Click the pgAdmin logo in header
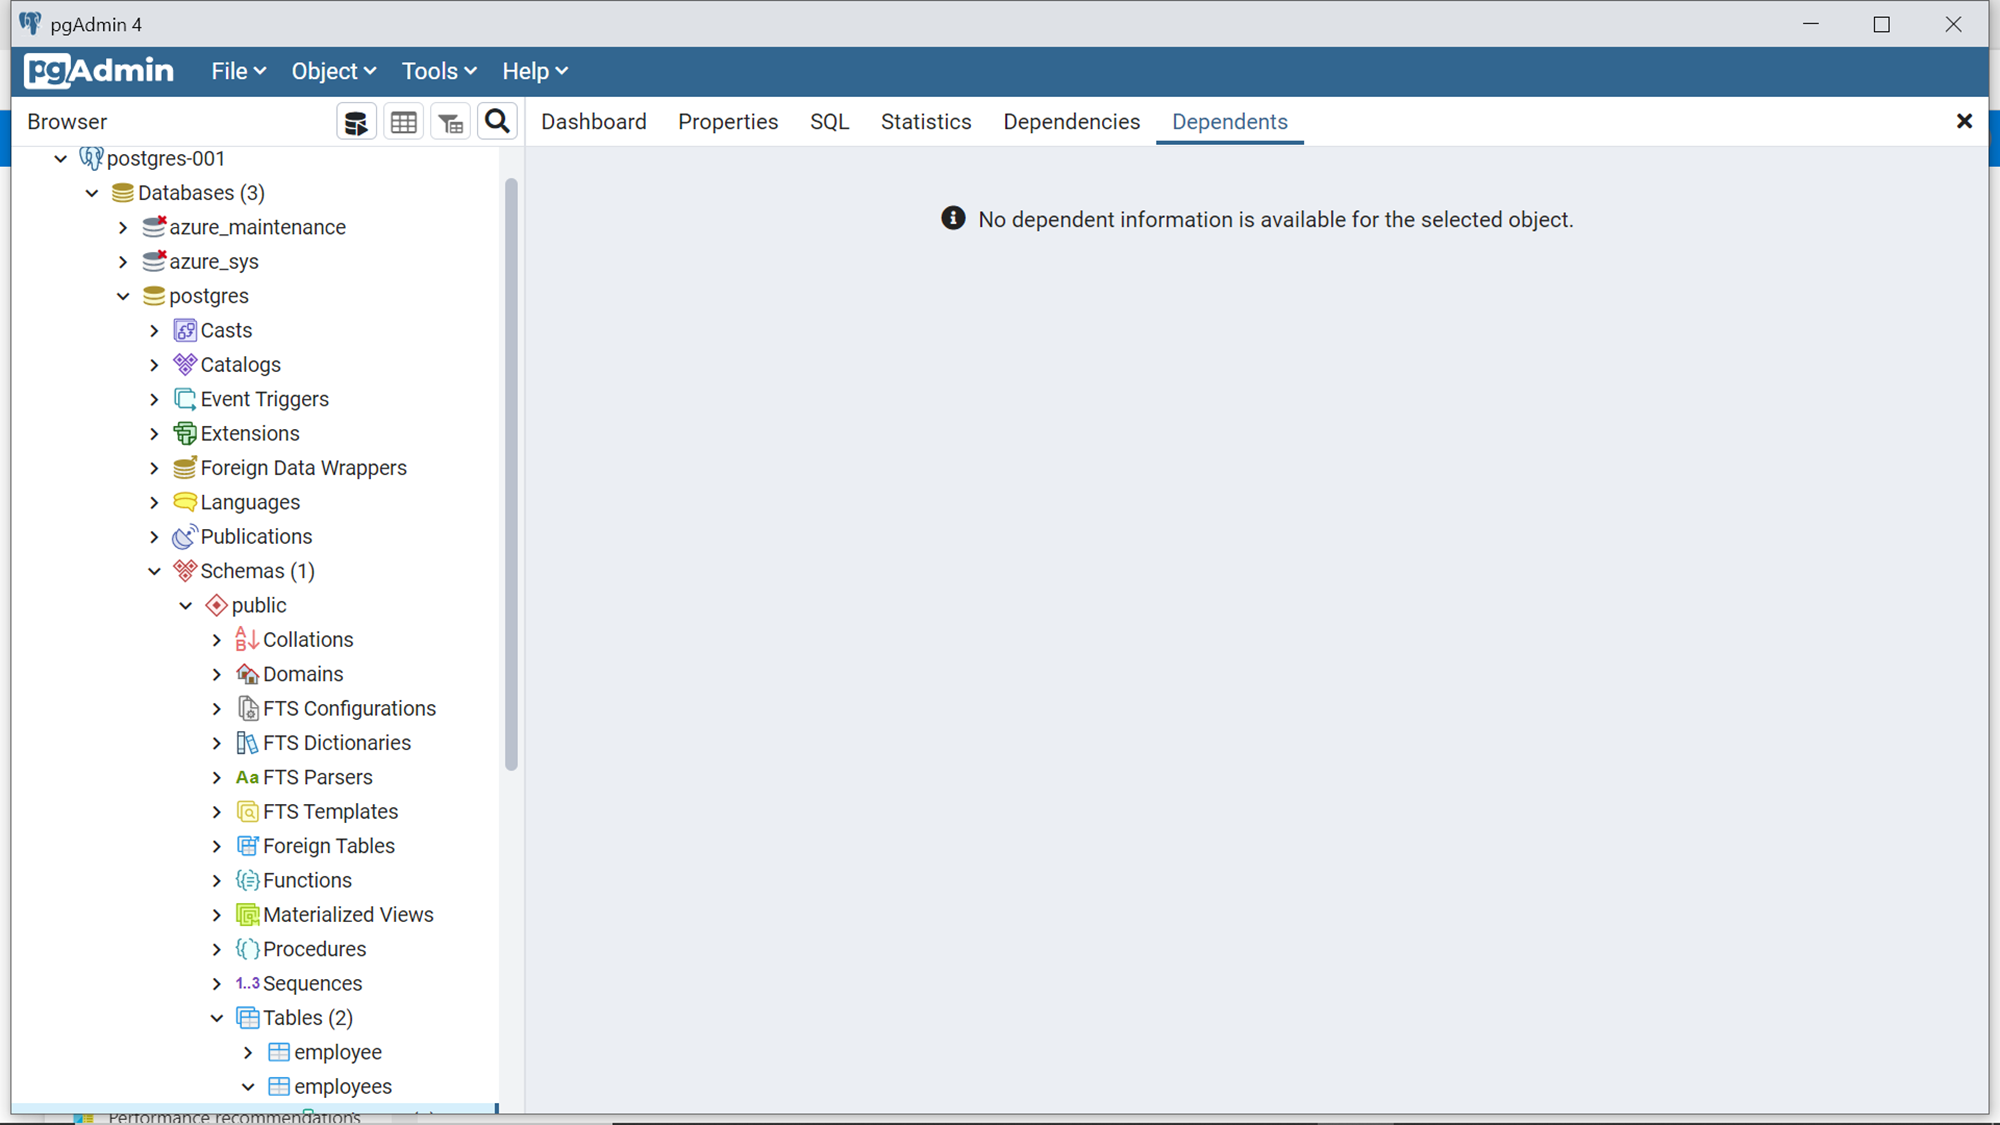 tap(99, 71)
